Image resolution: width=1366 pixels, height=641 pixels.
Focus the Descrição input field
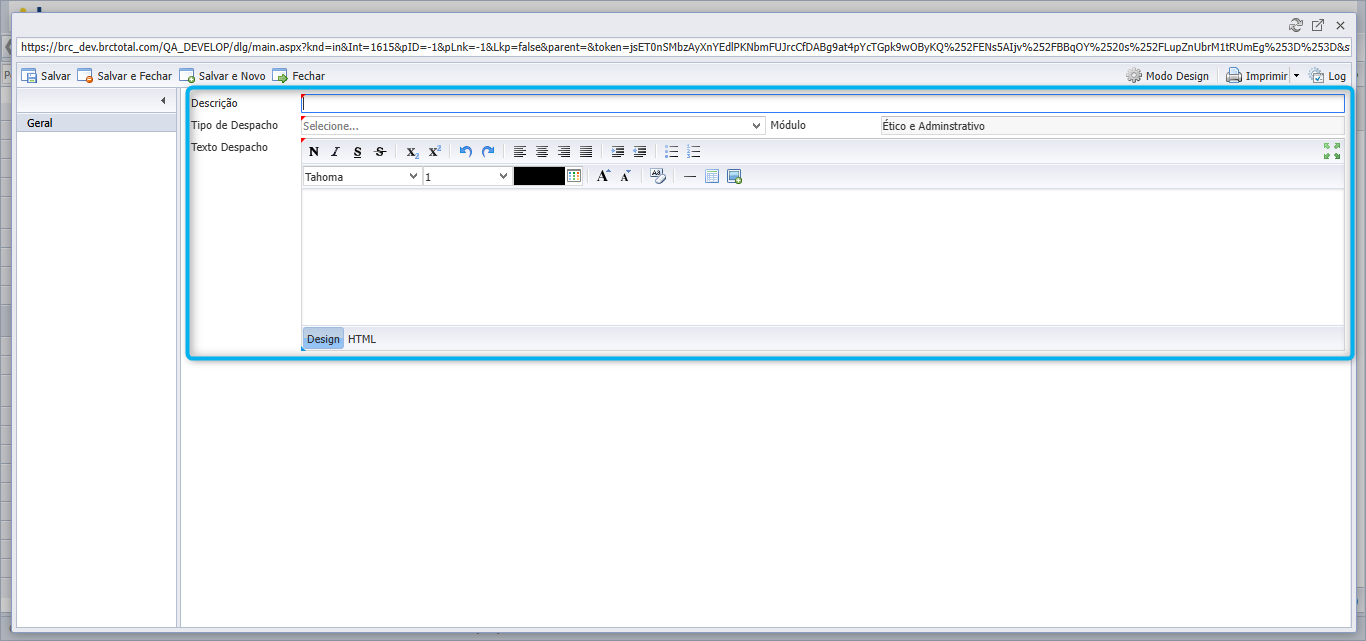(823, 103)
